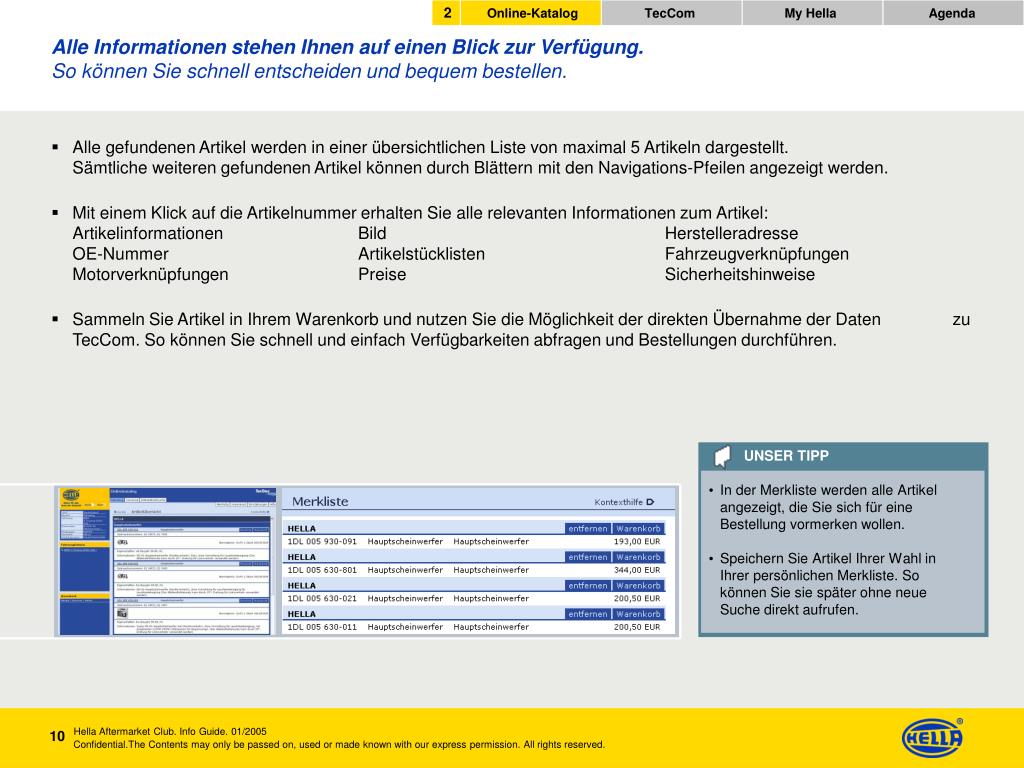Image resolution: width=1024 pixels, height=768 pixels.
Task: Add 1DL 005 930-091 to Warenkorb
Action: click(638, 528)
